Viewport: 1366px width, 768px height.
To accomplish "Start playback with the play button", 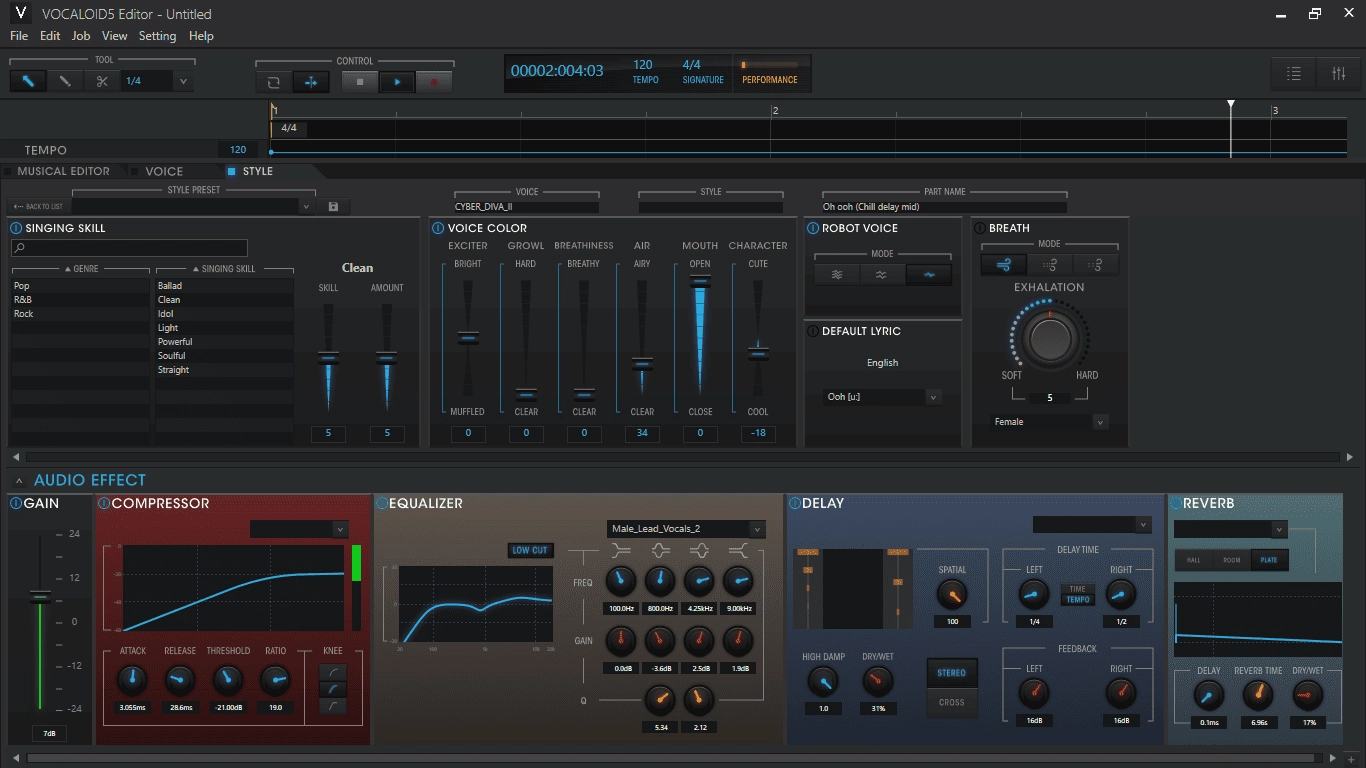I will (397, 82).
